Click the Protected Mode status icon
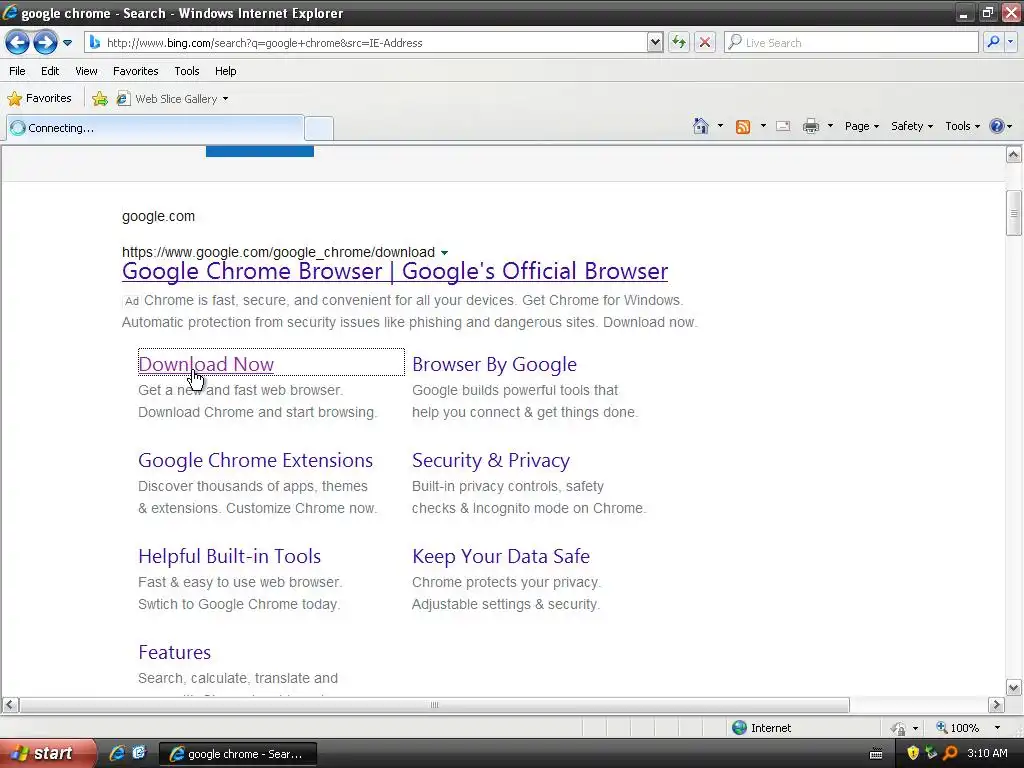The width and height of the screenshot is (1024, 768). 898,728
